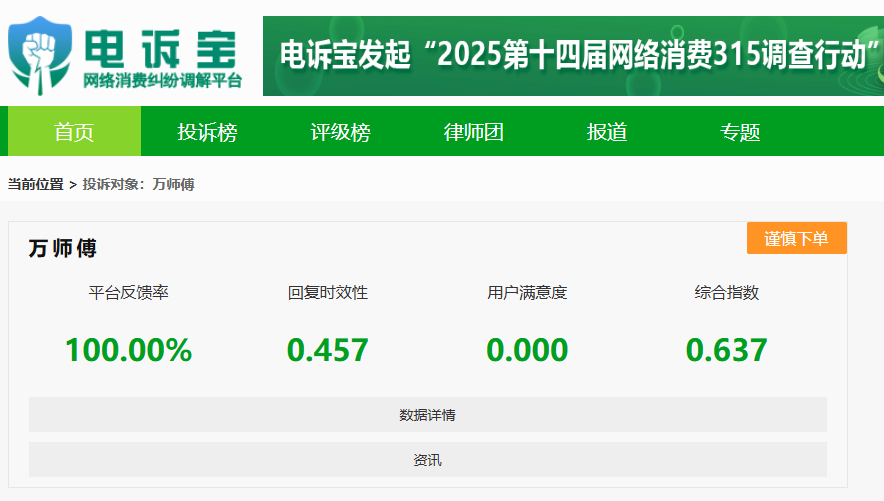Open the 2025第十四届网络消费315调查行动 banner
884x501 pixels.
click(x=573, y=56)
